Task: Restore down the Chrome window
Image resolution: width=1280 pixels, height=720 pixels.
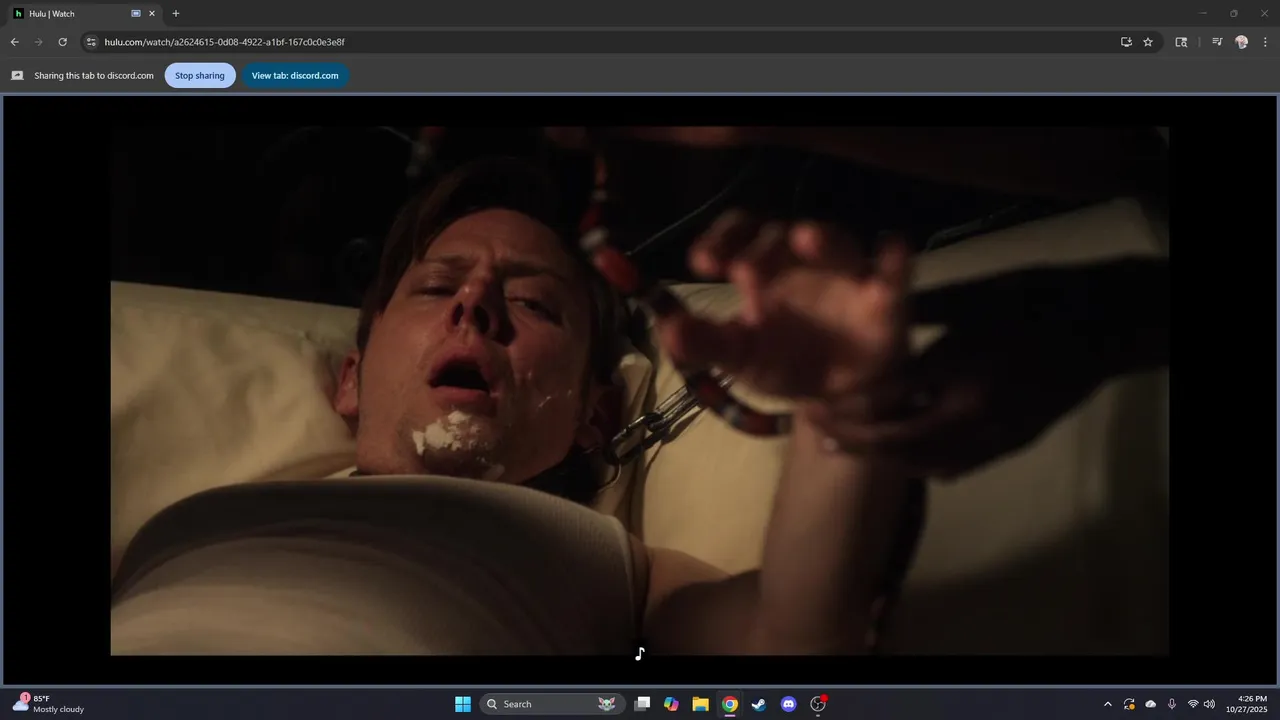Action: 1234,13
